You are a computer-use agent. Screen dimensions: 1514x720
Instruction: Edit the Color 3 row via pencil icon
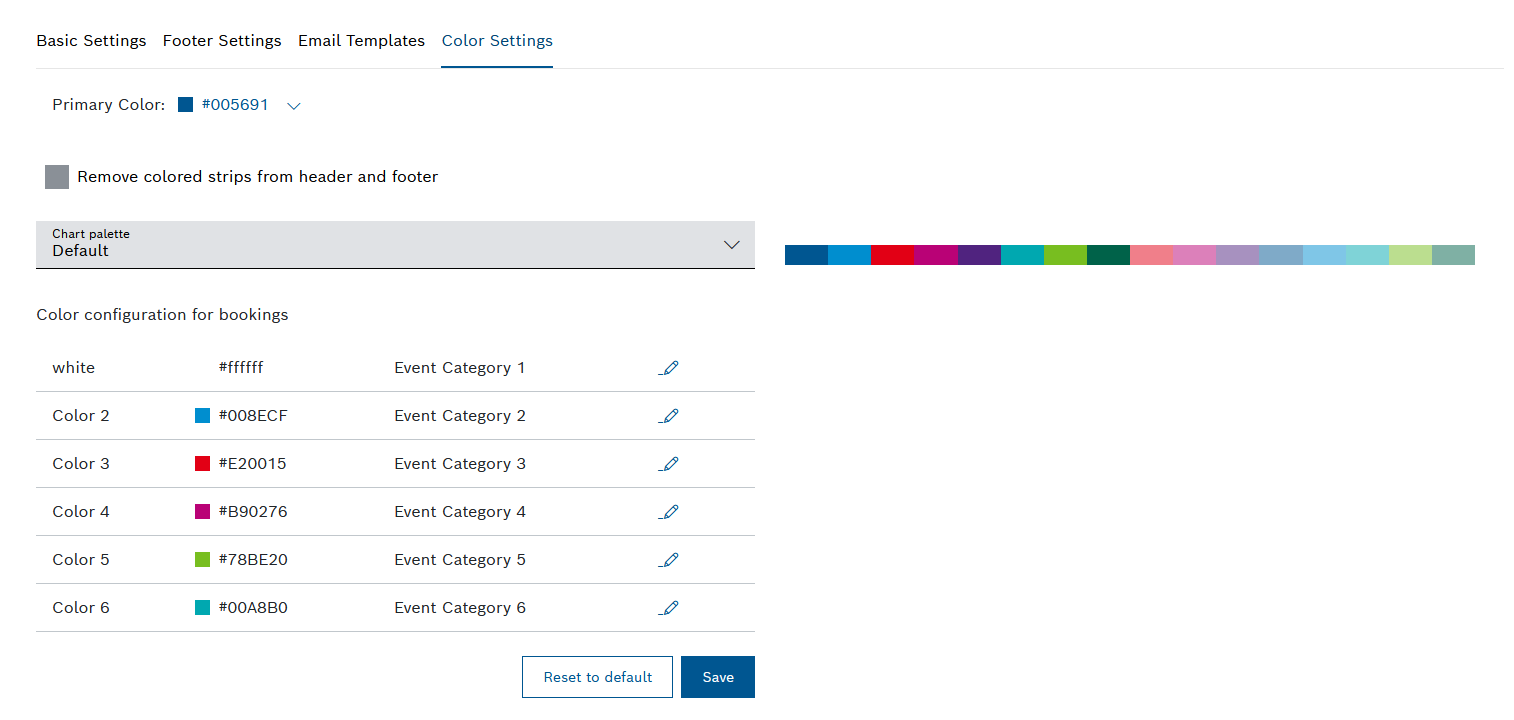click(669, 464)
